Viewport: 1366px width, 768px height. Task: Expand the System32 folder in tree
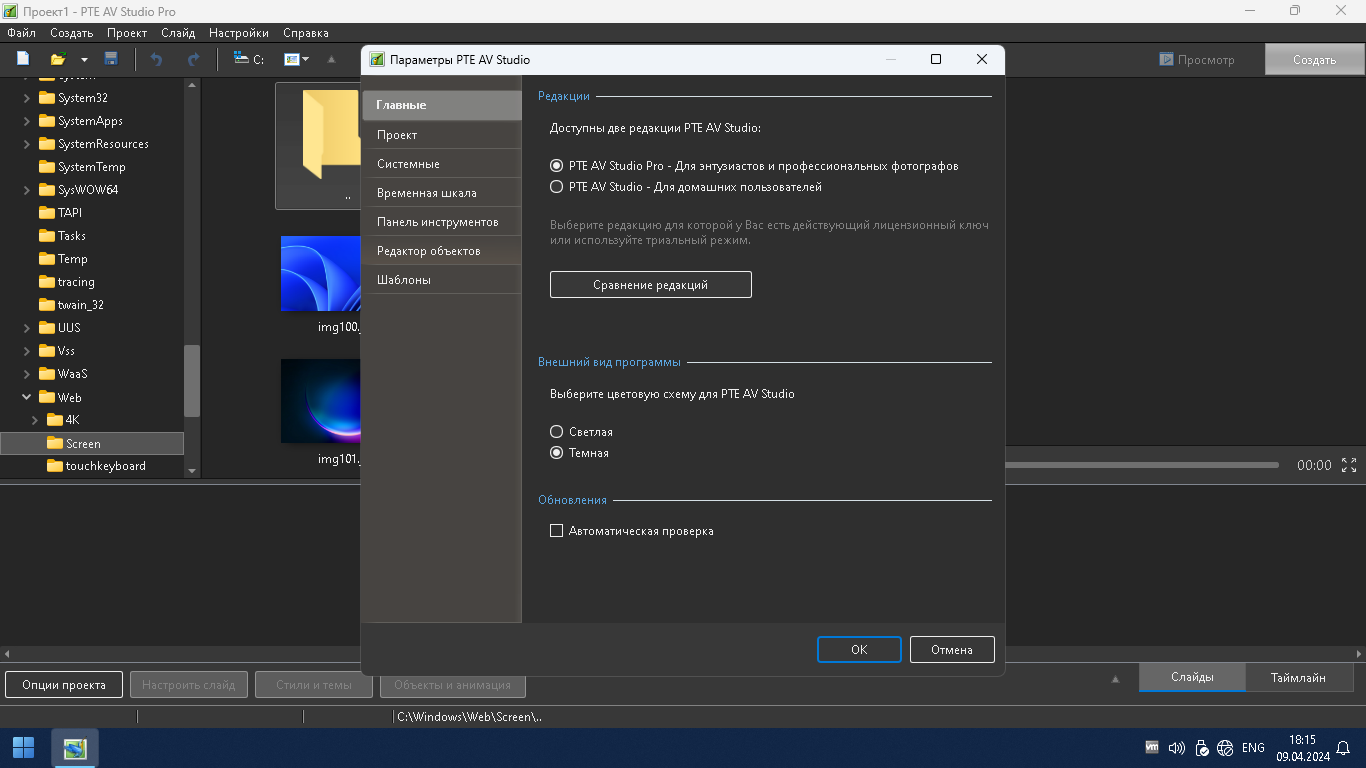pos(27,98)
